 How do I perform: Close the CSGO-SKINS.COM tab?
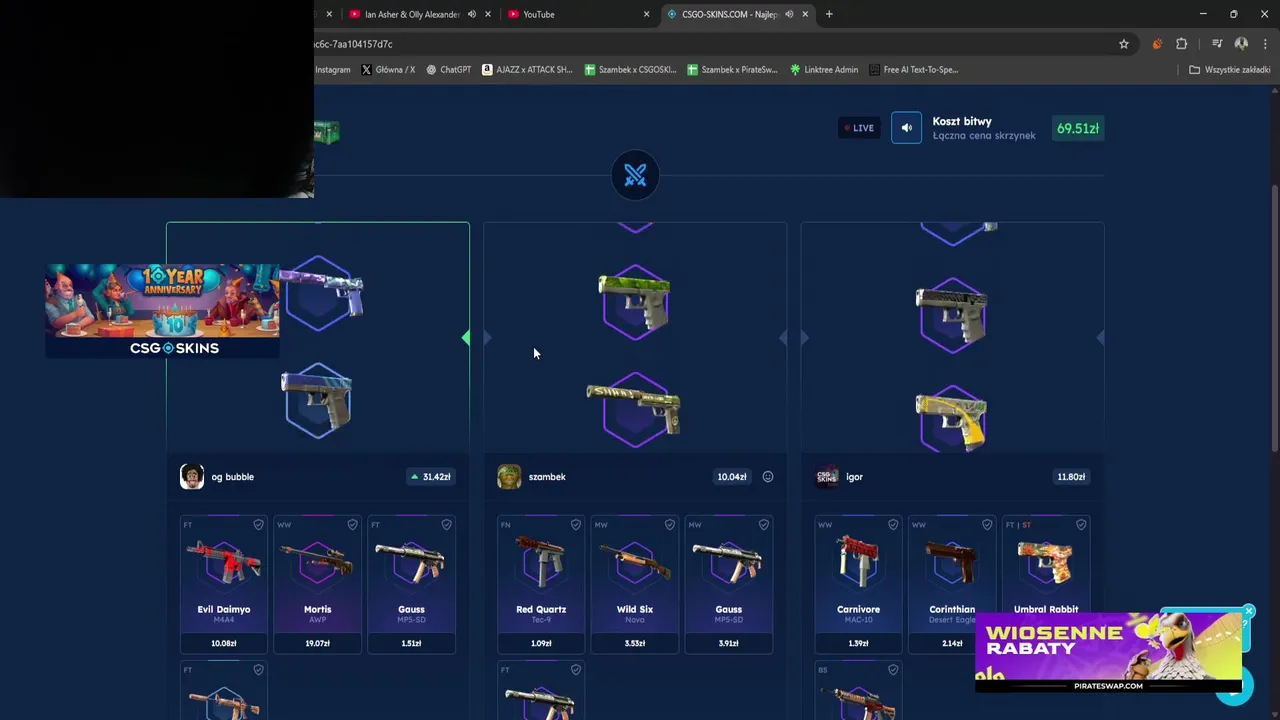click(x=805, y=14)
